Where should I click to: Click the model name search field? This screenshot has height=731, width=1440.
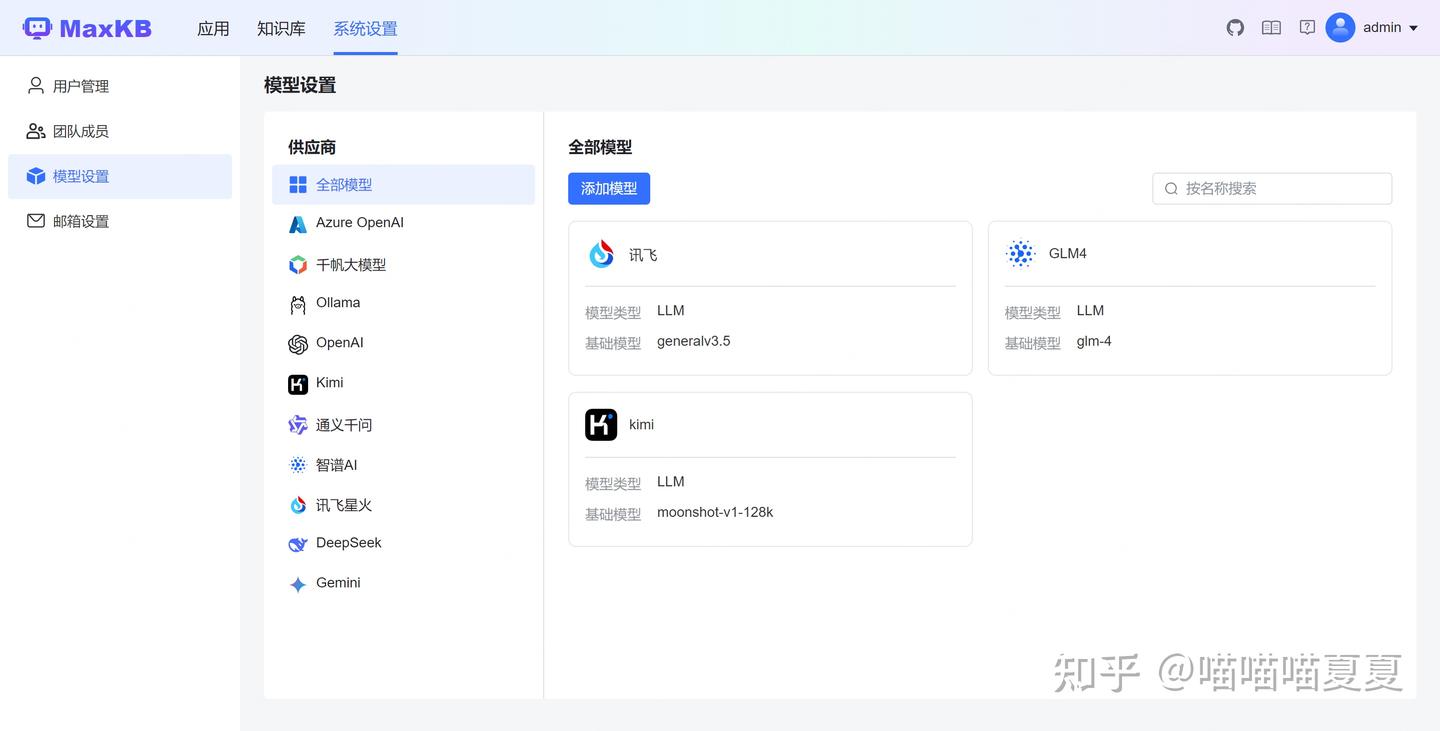[1271, 188]
